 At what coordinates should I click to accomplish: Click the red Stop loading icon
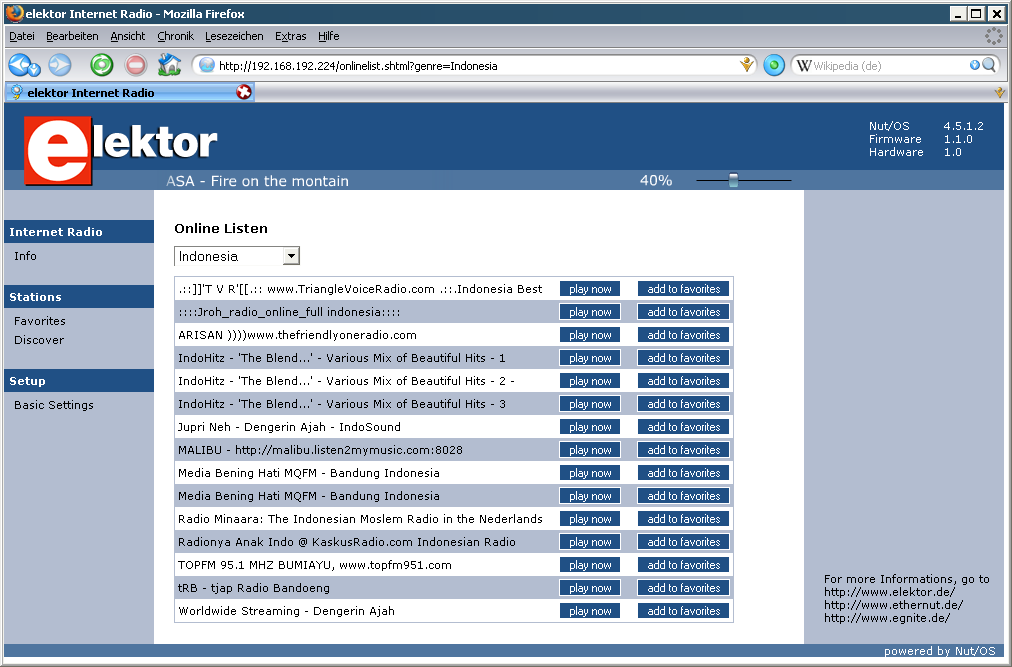136,65
